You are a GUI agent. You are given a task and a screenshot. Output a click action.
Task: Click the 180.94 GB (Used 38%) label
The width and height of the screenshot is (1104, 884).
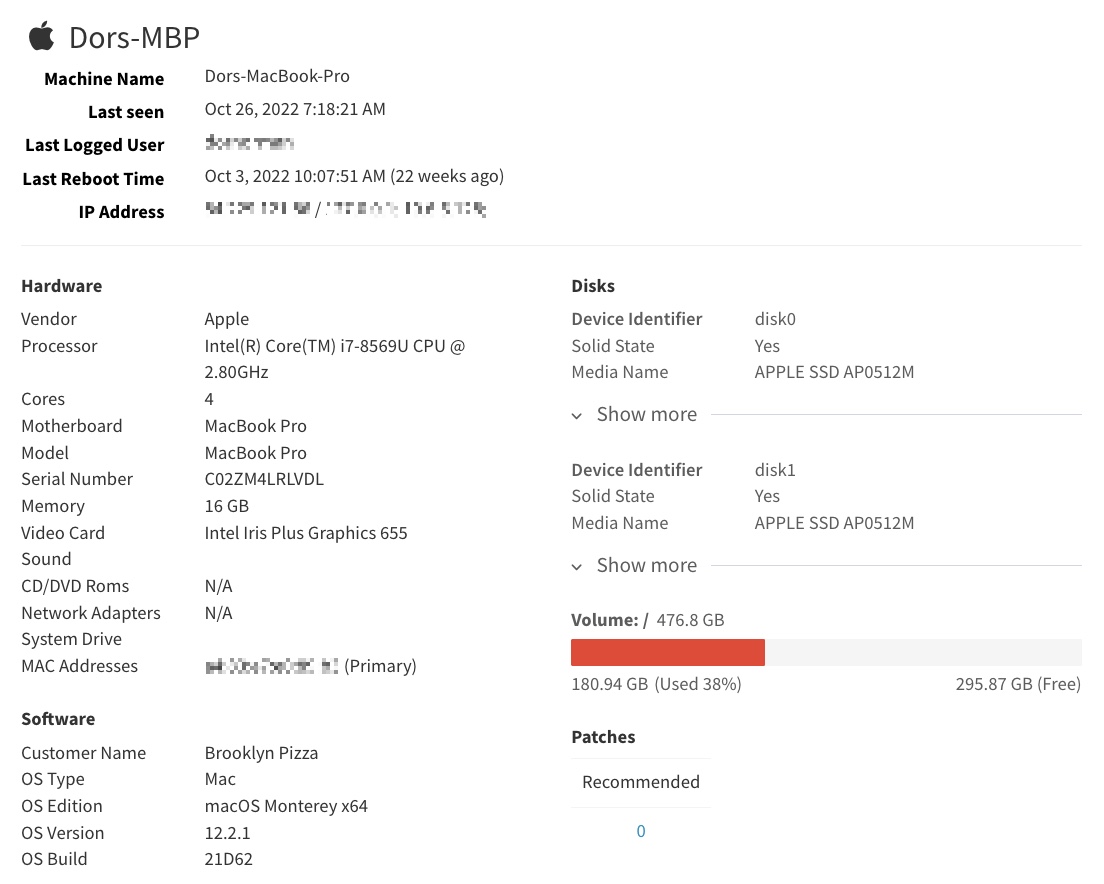point(656,684)
